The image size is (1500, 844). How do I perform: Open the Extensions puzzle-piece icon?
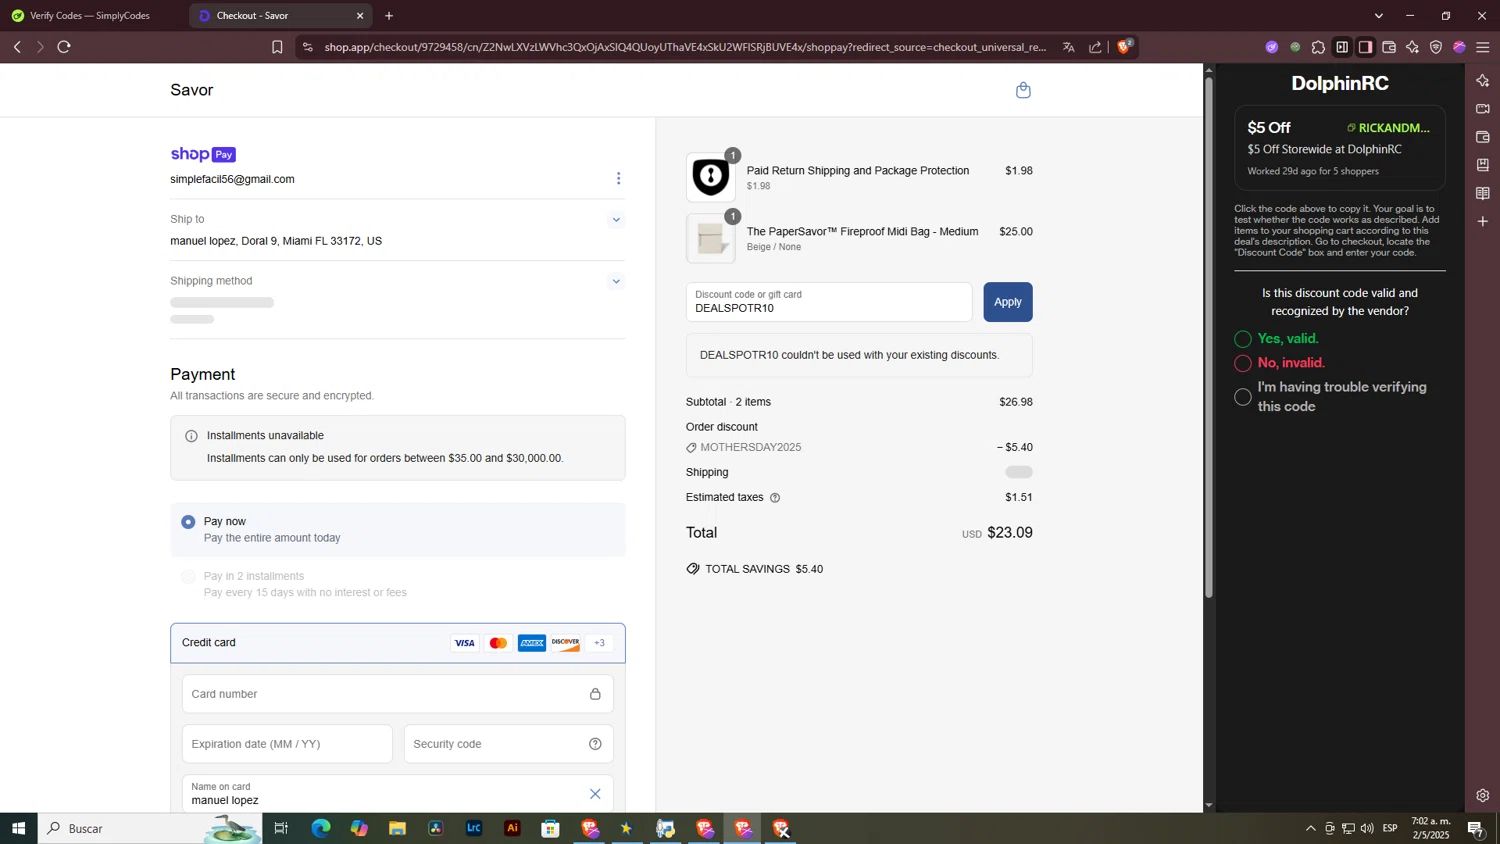point(1318,47)
